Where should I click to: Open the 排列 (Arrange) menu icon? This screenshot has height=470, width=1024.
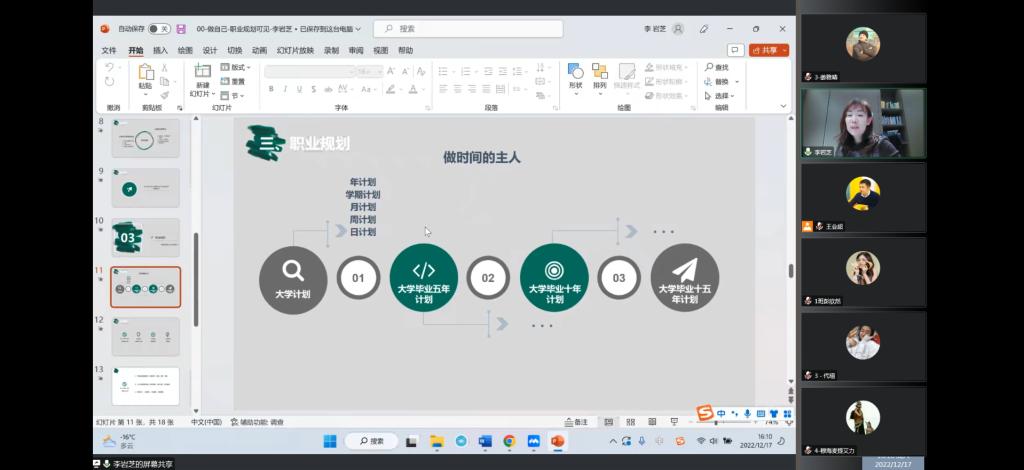tap(599, 72)
